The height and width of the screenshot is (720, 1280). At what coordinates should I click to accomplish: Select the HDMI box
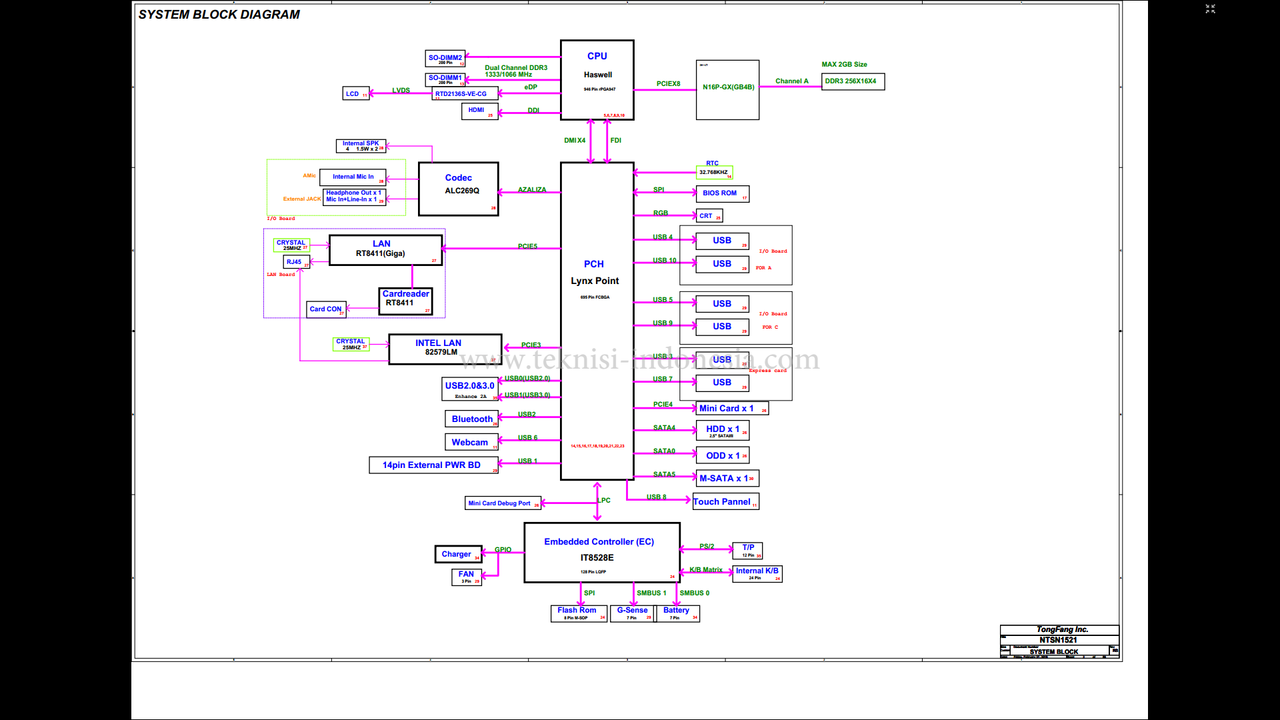pyautogui.click(x=479, y=111)
